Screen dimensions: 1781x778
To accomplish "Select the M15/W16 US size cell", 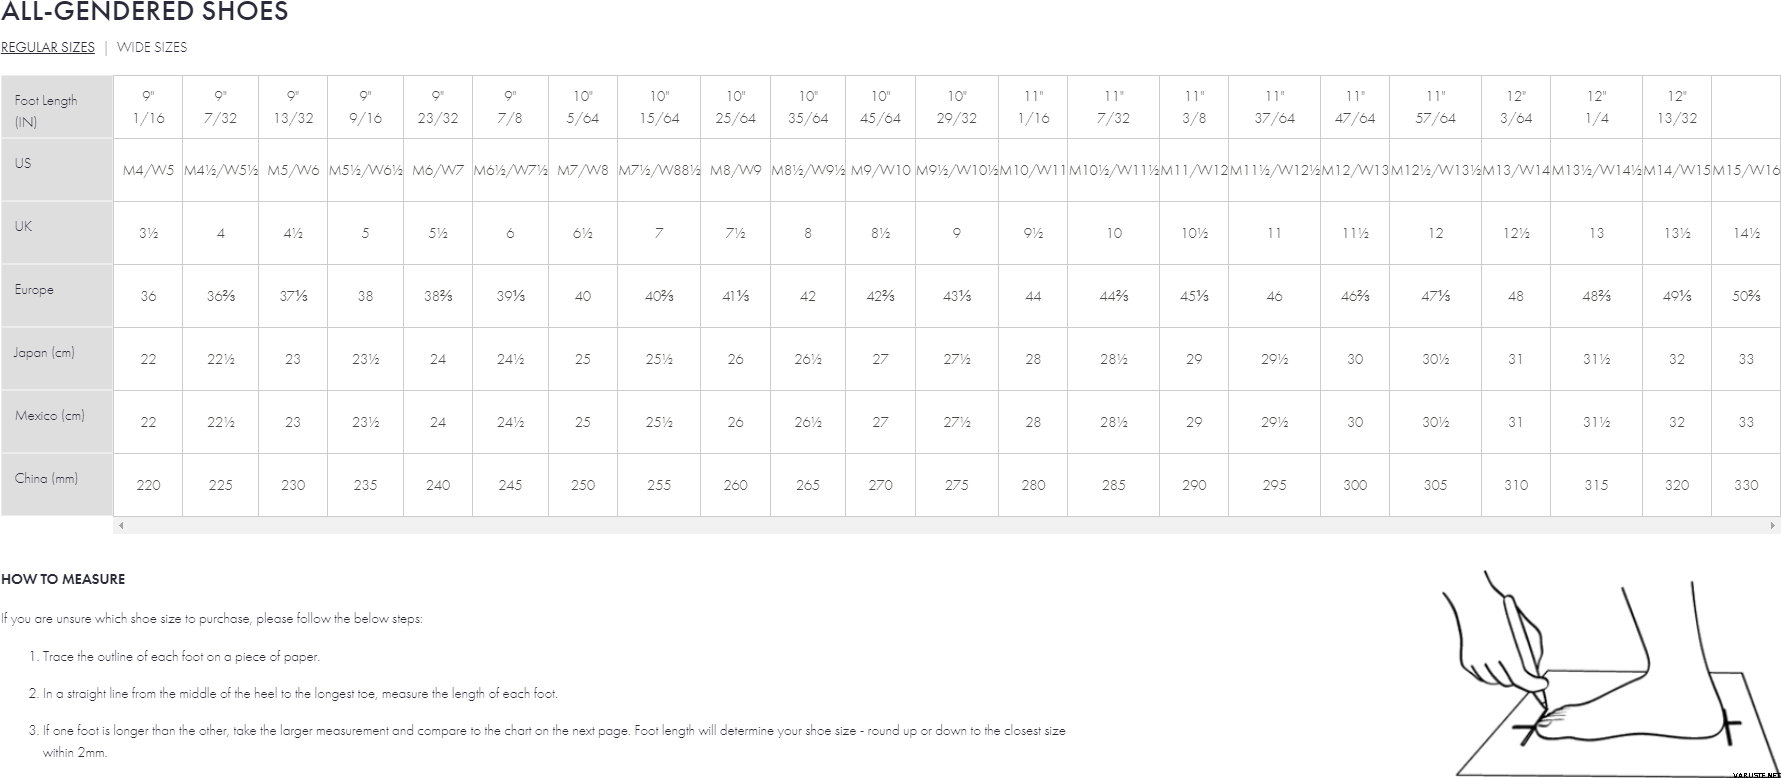I will pos(1746,170).
